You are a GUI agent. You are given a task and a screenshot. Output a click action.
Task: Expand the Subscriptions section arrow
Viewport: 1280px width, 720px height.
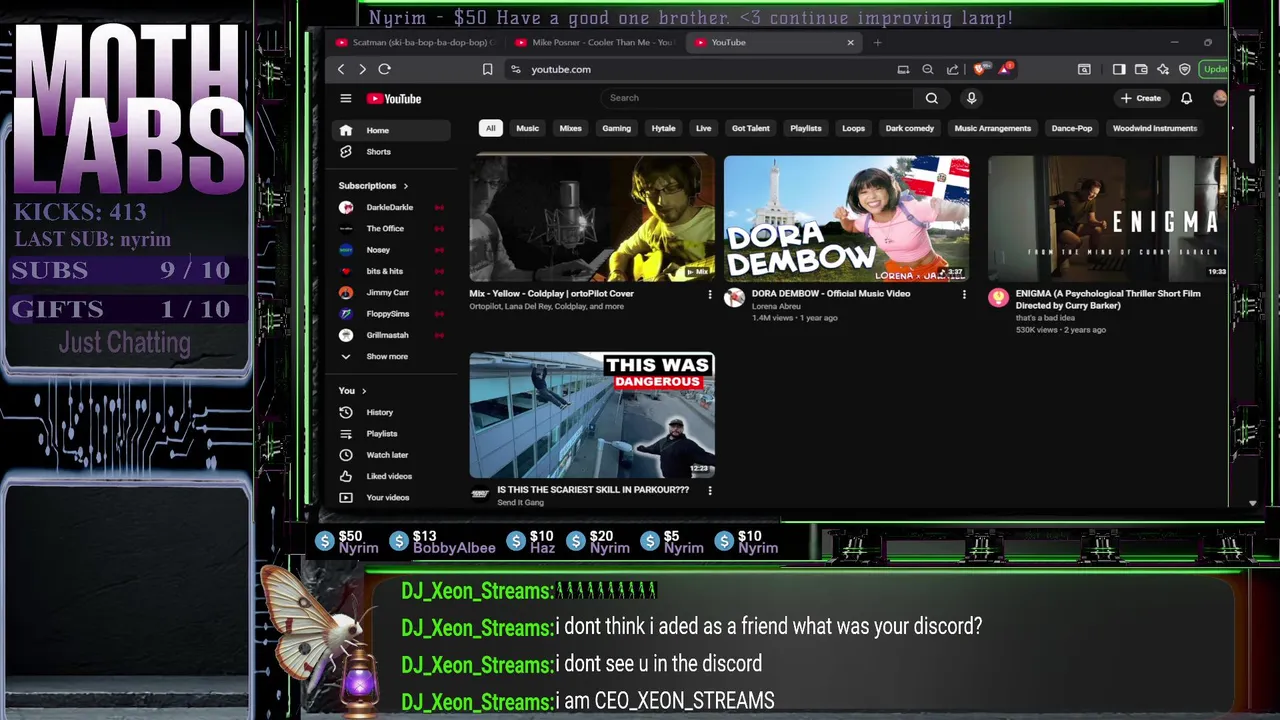tap(405, 186)
